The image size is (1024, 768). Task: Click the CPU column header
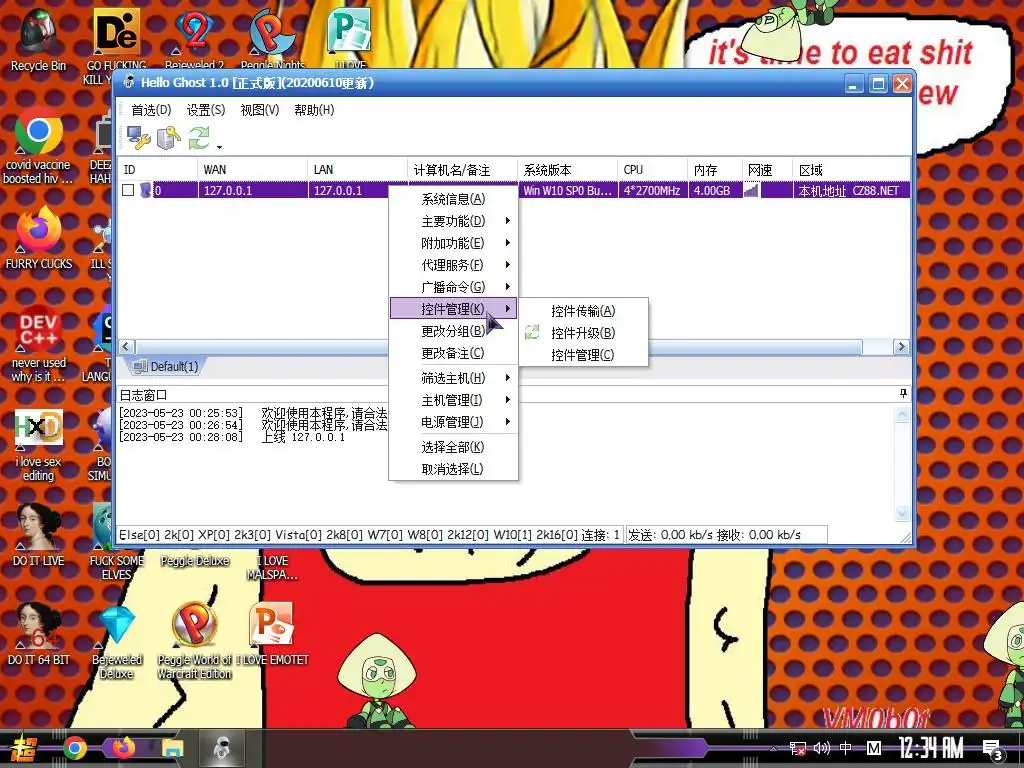[x=652, y=170]
